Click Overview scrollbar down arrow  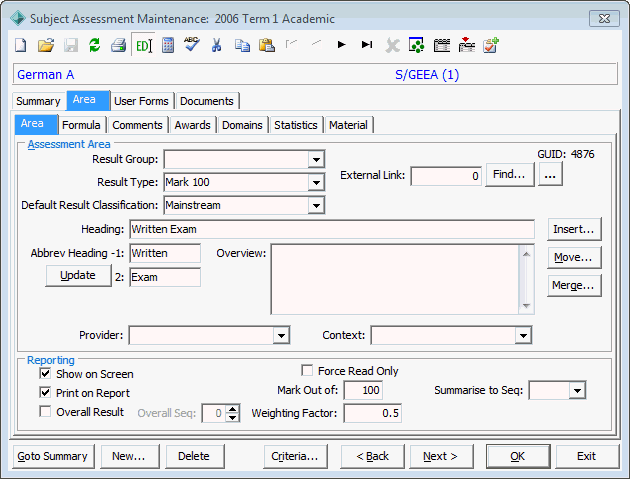[x=526, y=306]
